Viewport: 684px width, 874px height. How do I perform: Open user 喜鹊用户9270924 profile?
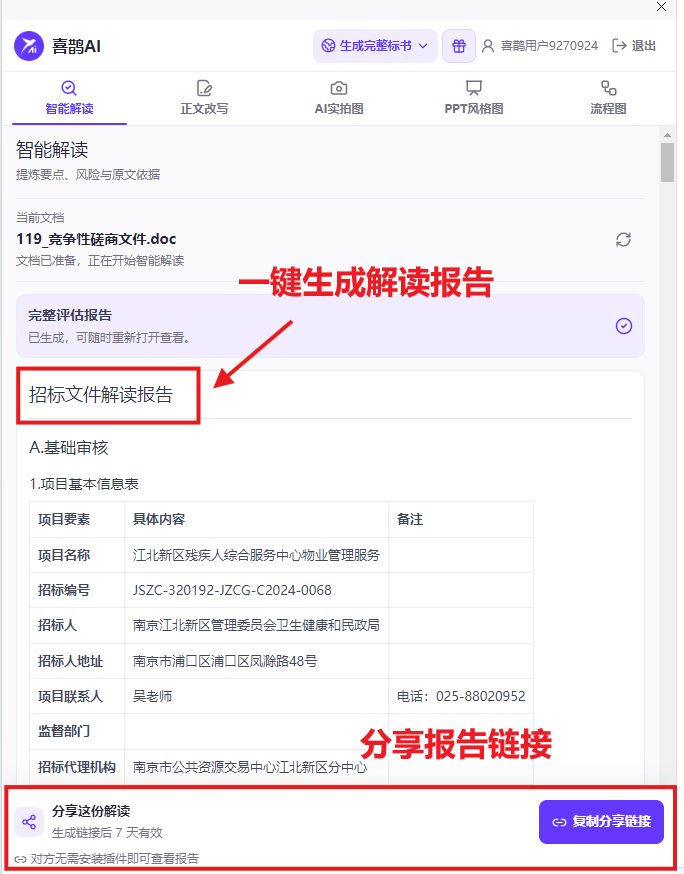click(x=549, y=46)
